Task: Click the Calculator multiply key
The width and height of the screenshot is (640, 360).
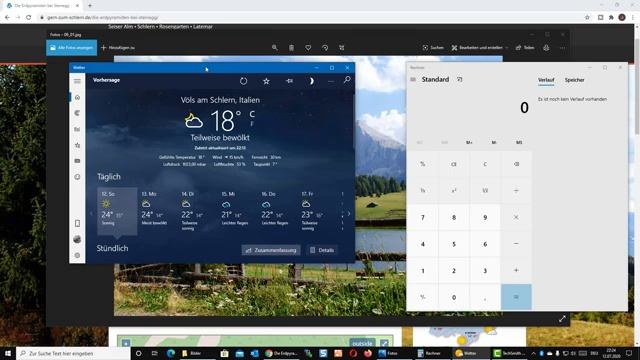Action: [516, 218]
